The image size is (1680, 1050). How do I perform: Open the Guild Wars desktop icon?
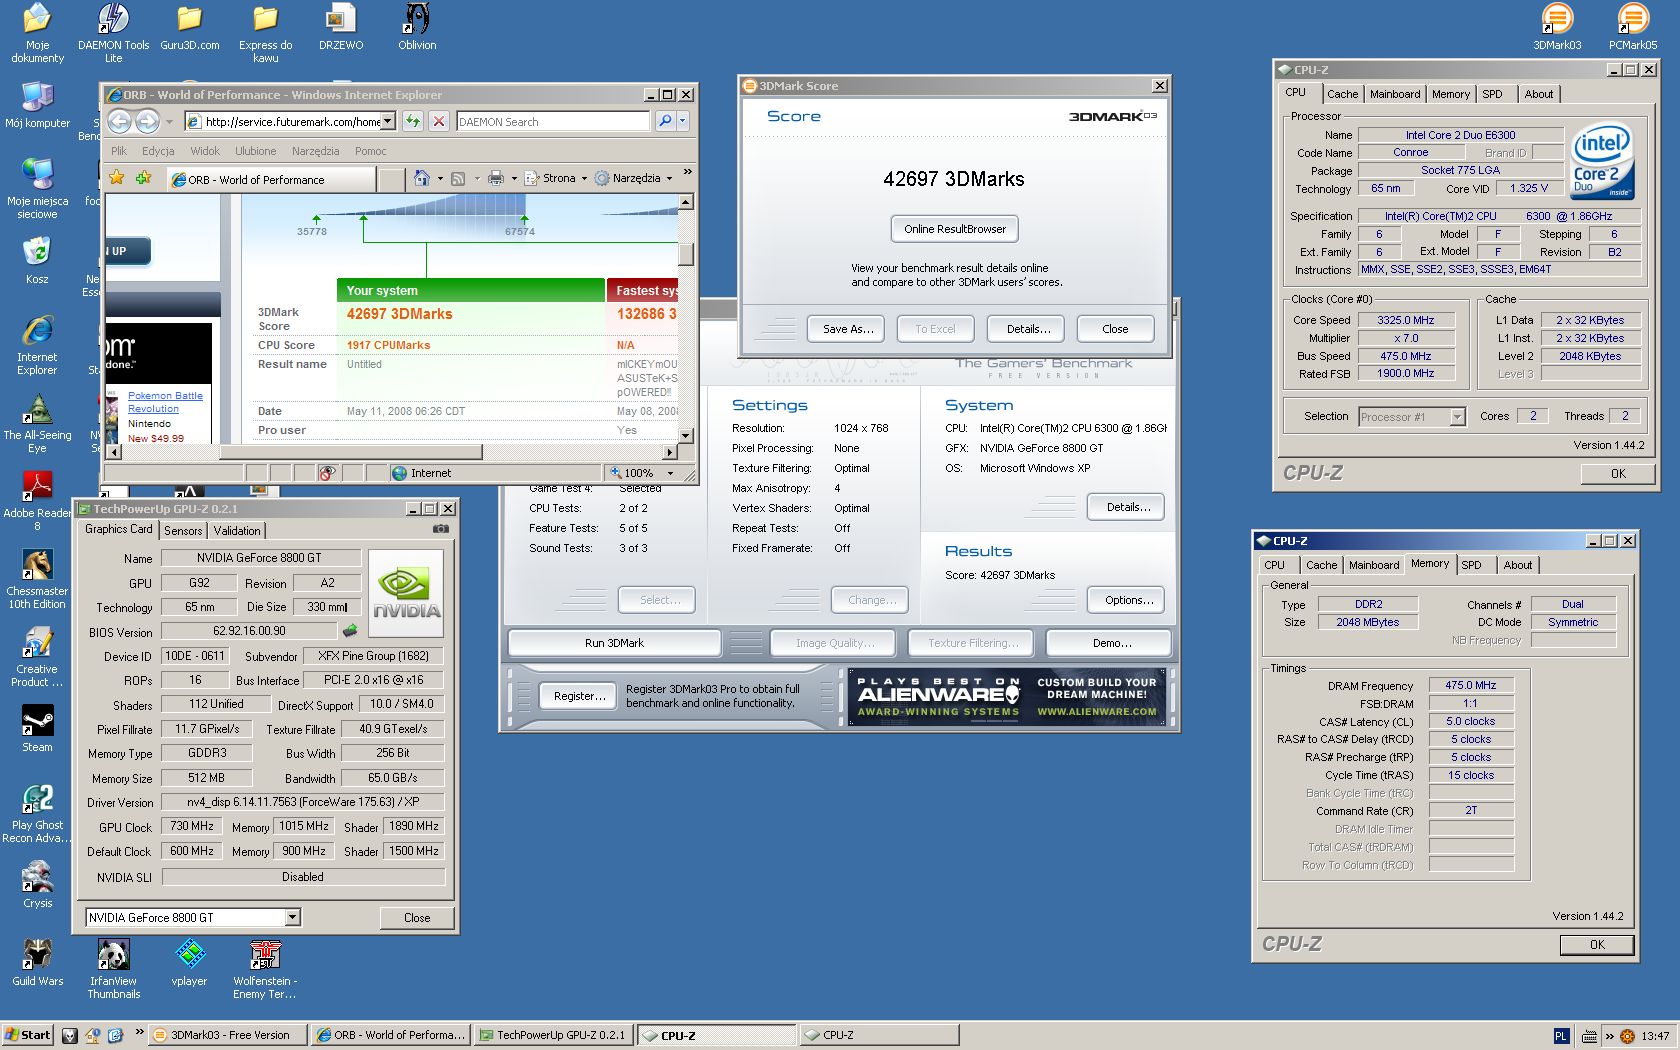(x=37, y=963)
